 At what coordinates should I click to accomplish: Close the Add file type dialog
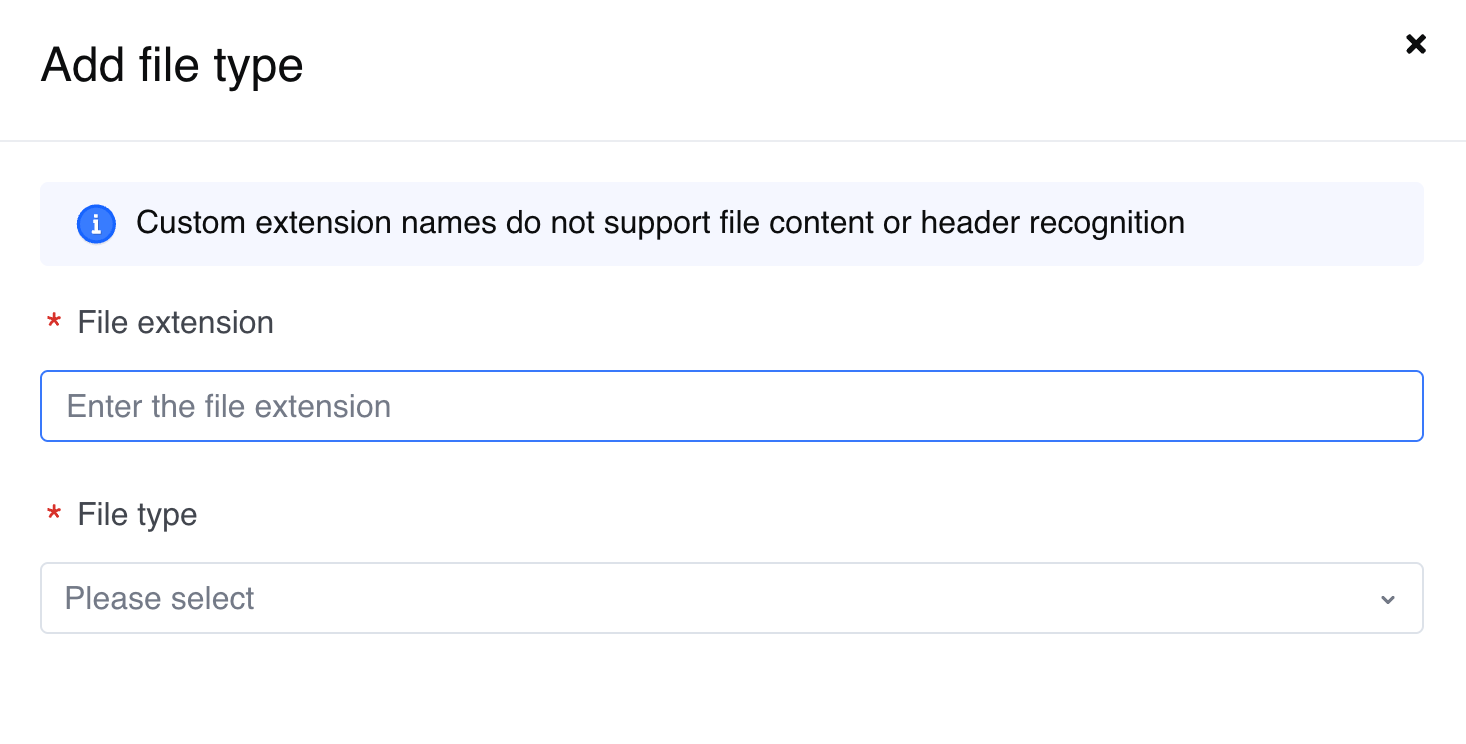(1415, 44)
